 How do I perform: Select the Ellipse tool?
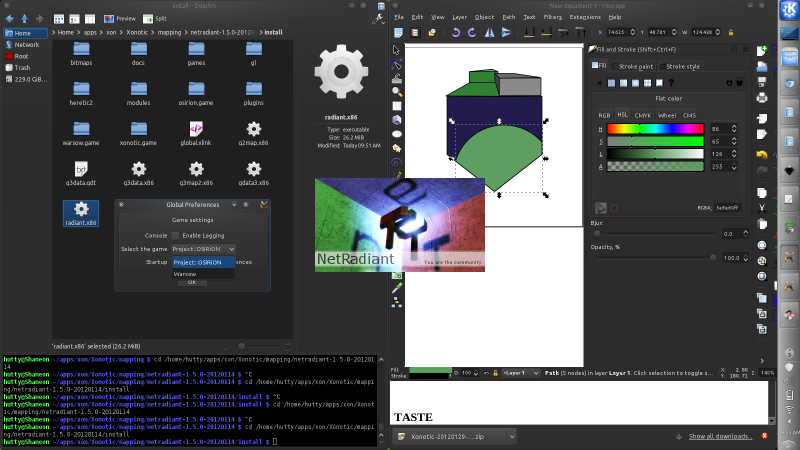point(396,134)
